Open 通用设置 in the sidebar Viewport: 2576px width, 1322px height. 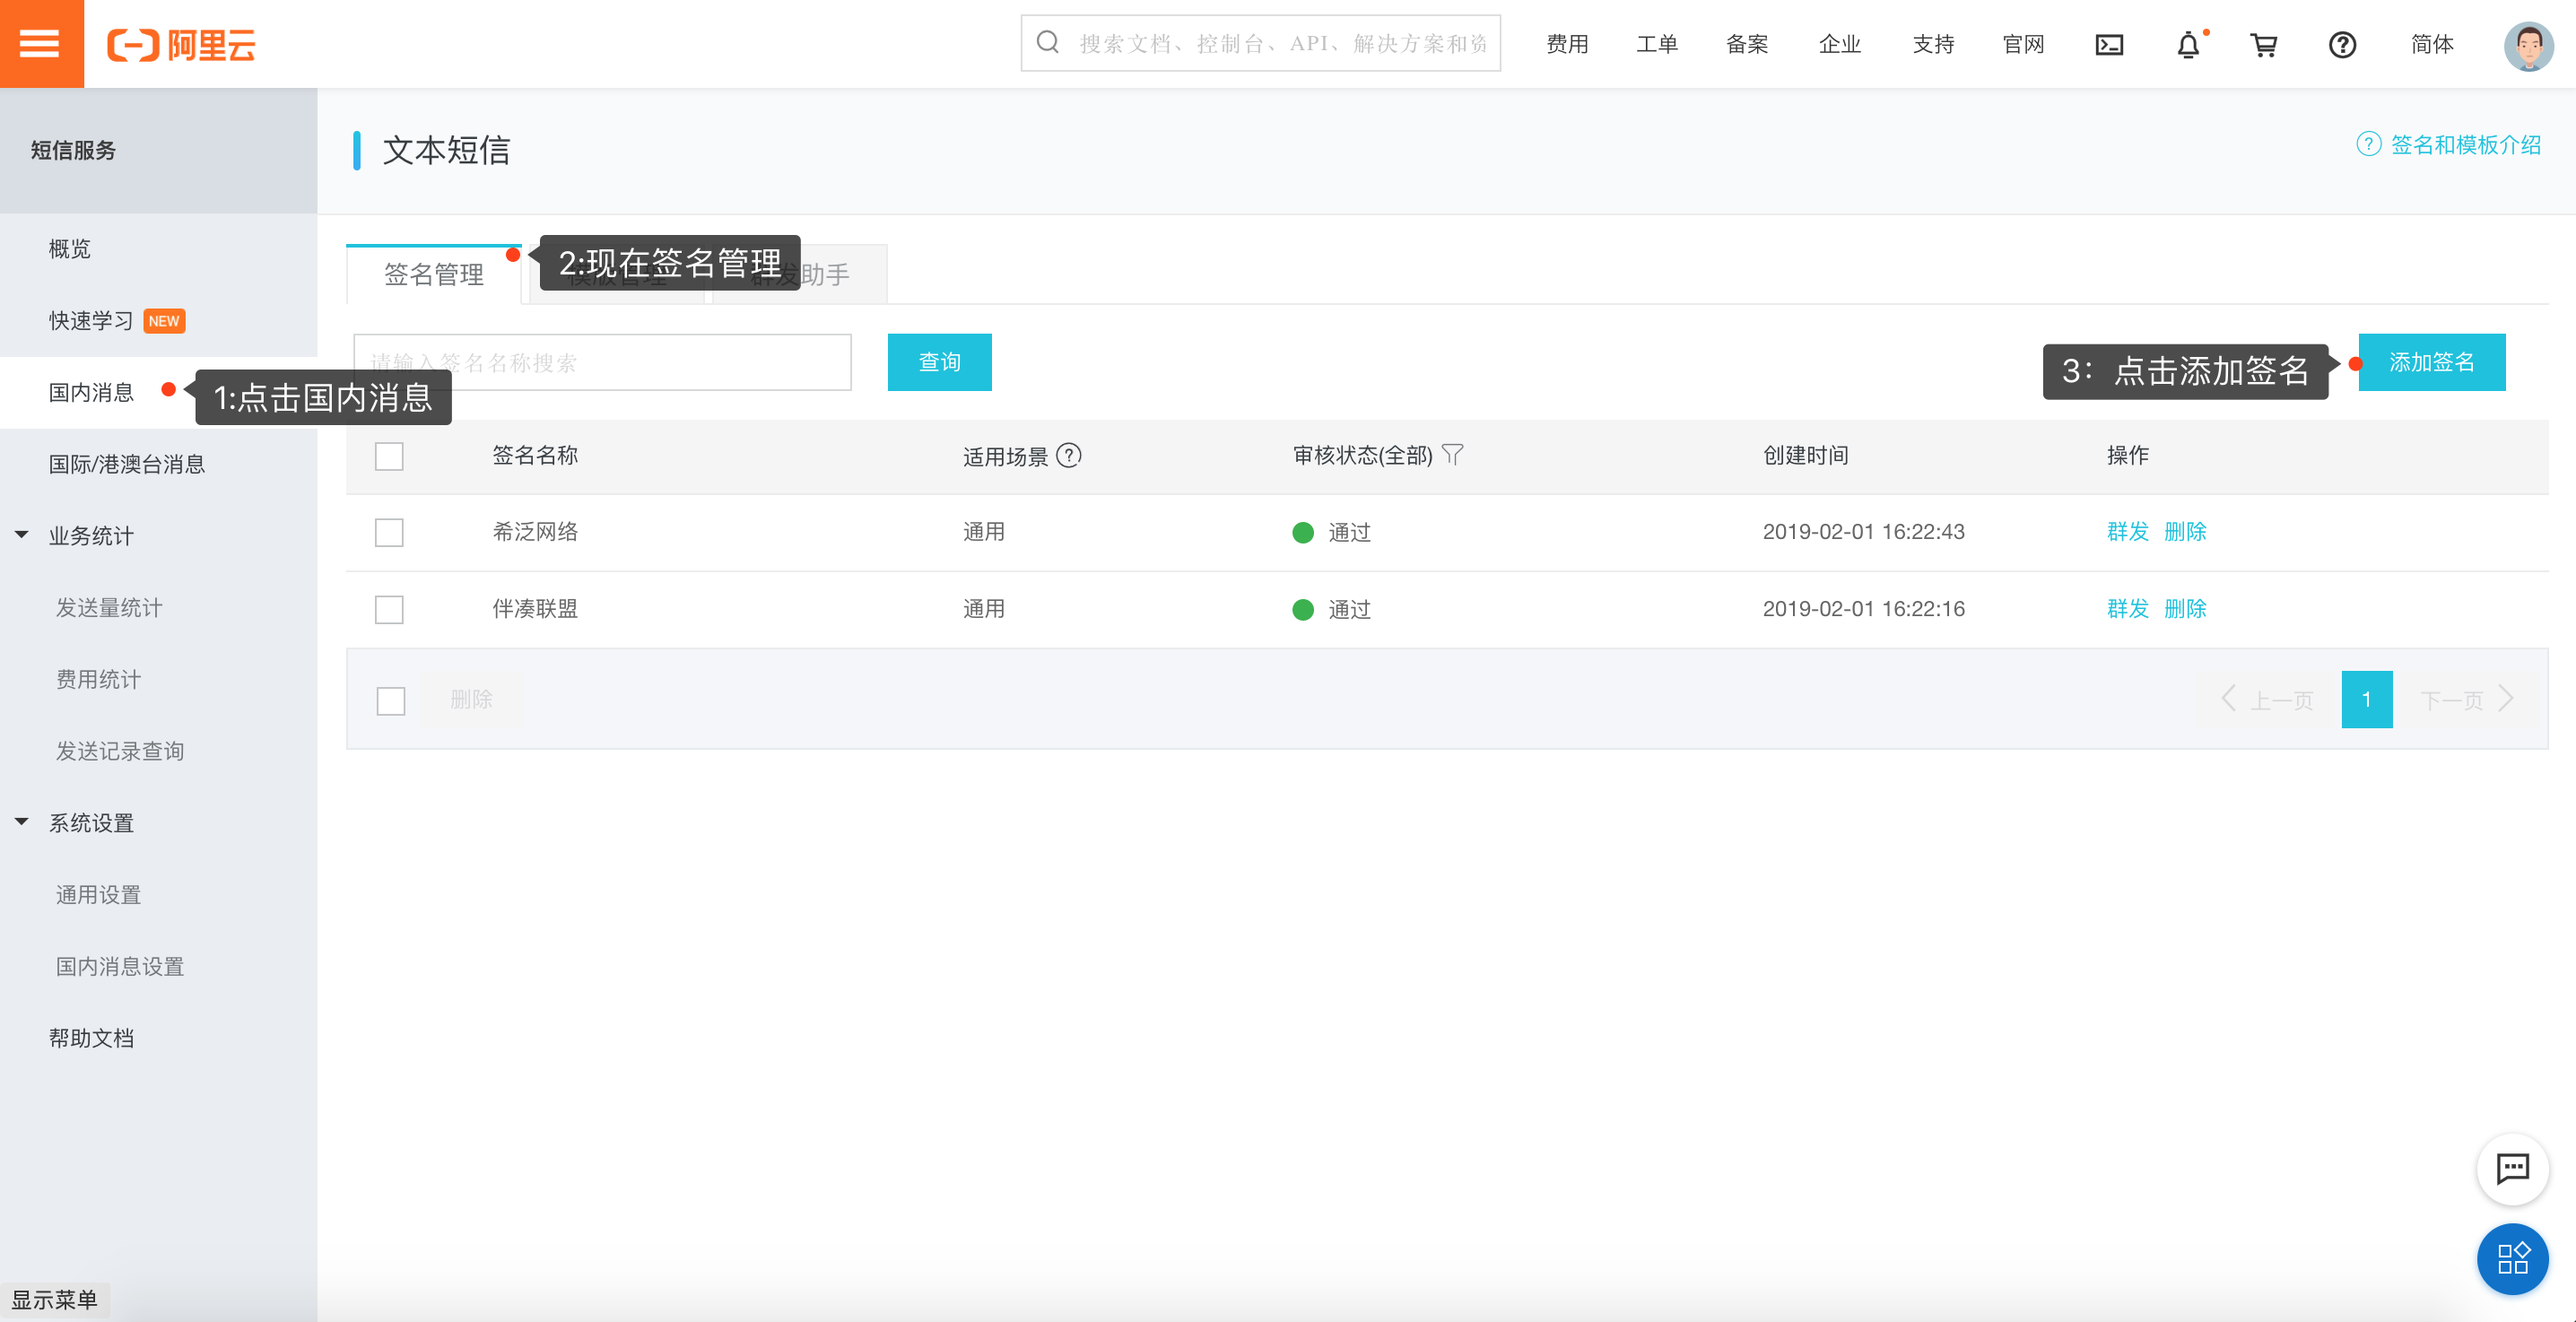[x=98, y=895]
